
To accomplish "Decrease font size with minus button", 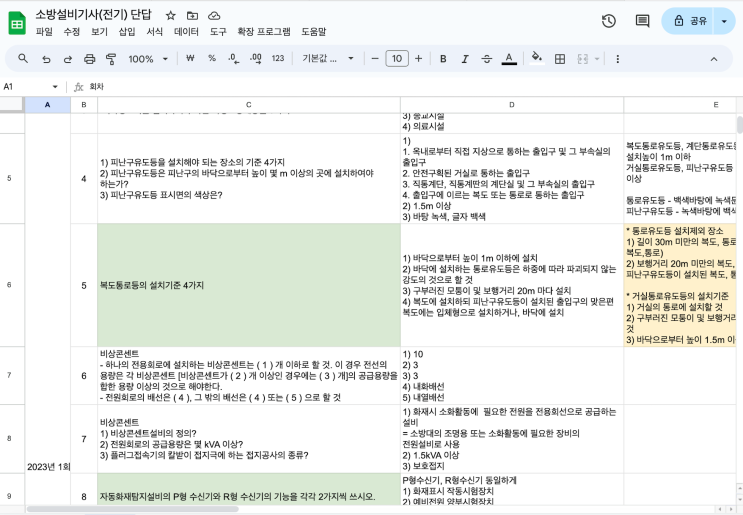I will tap(375, 59).
